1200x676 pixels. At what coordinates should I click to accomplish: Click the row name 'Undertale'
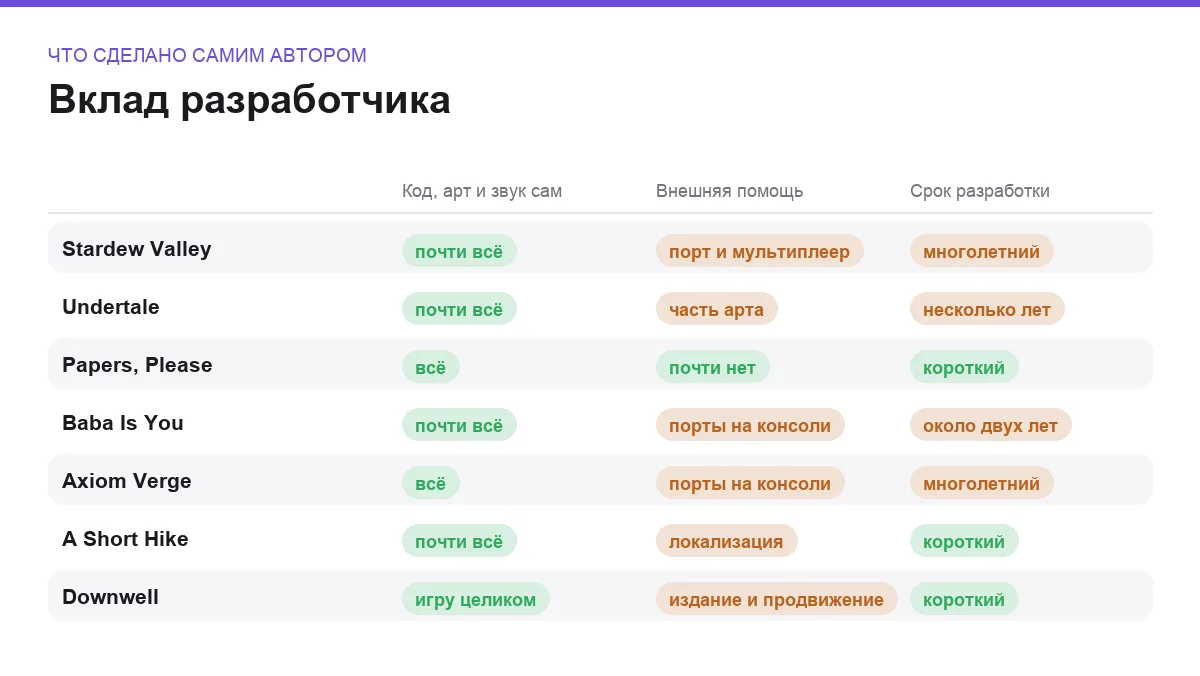click(111, 307)
